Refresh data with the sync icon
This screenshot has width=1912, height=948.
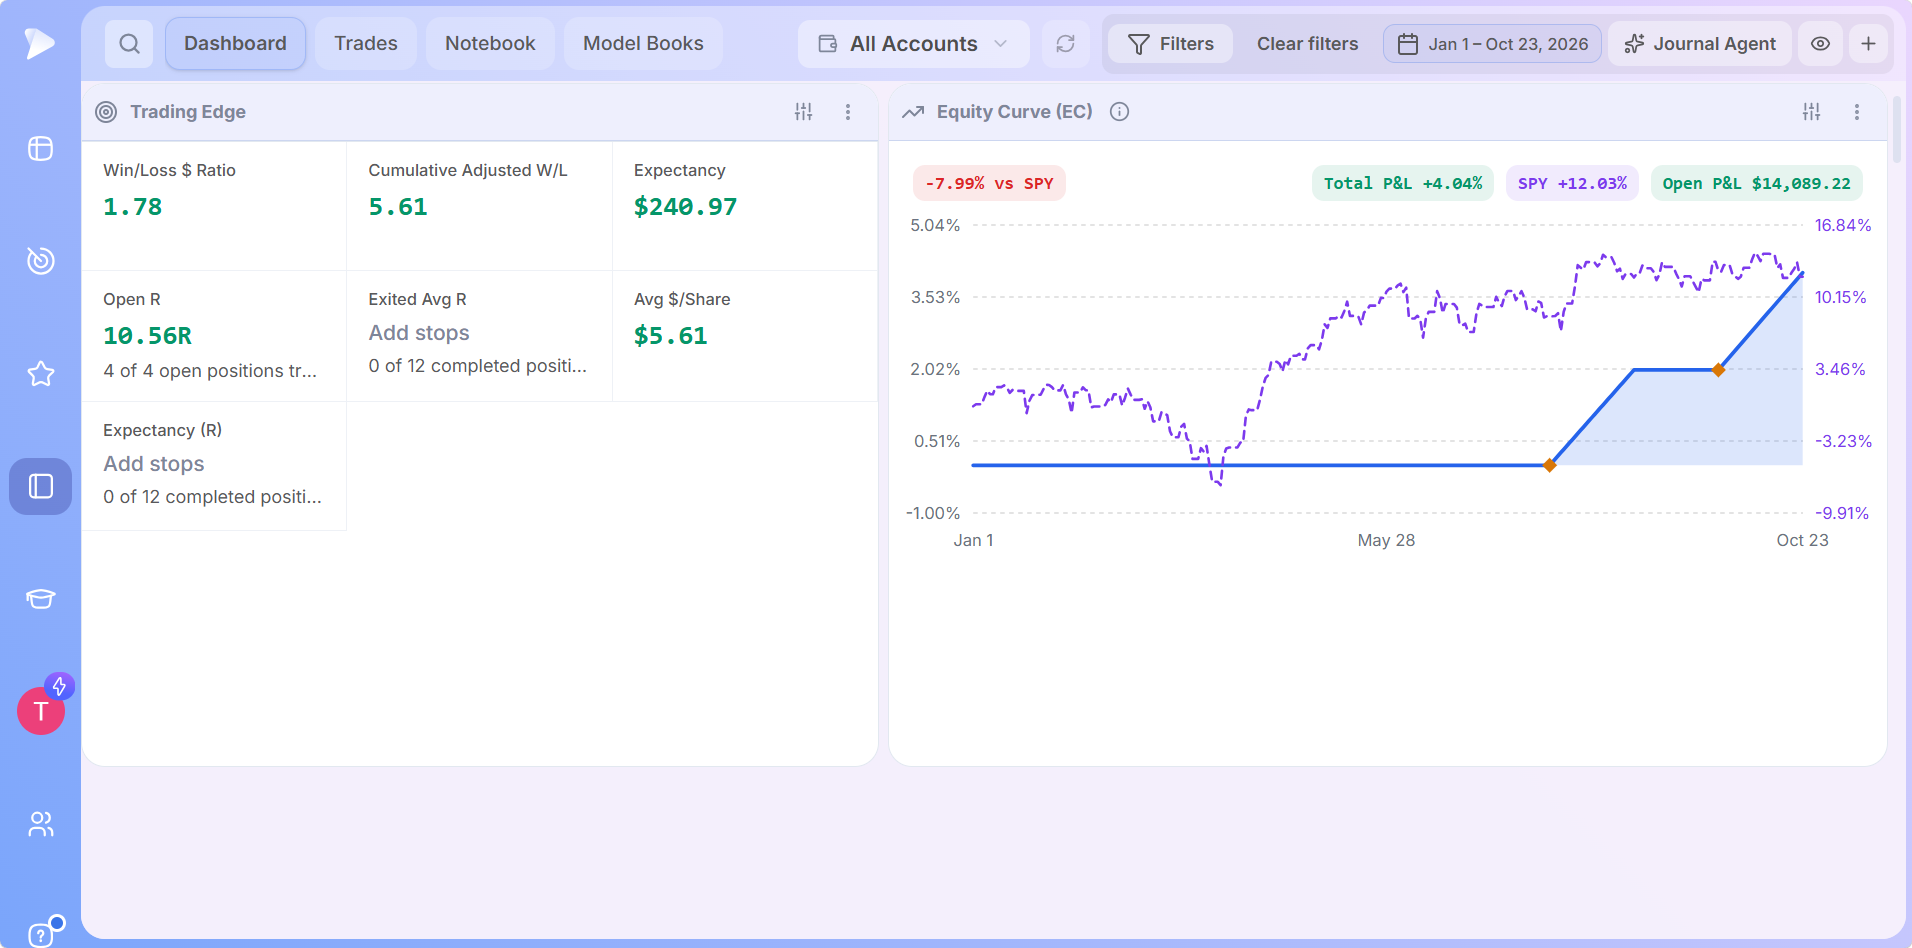[1066, 44]
